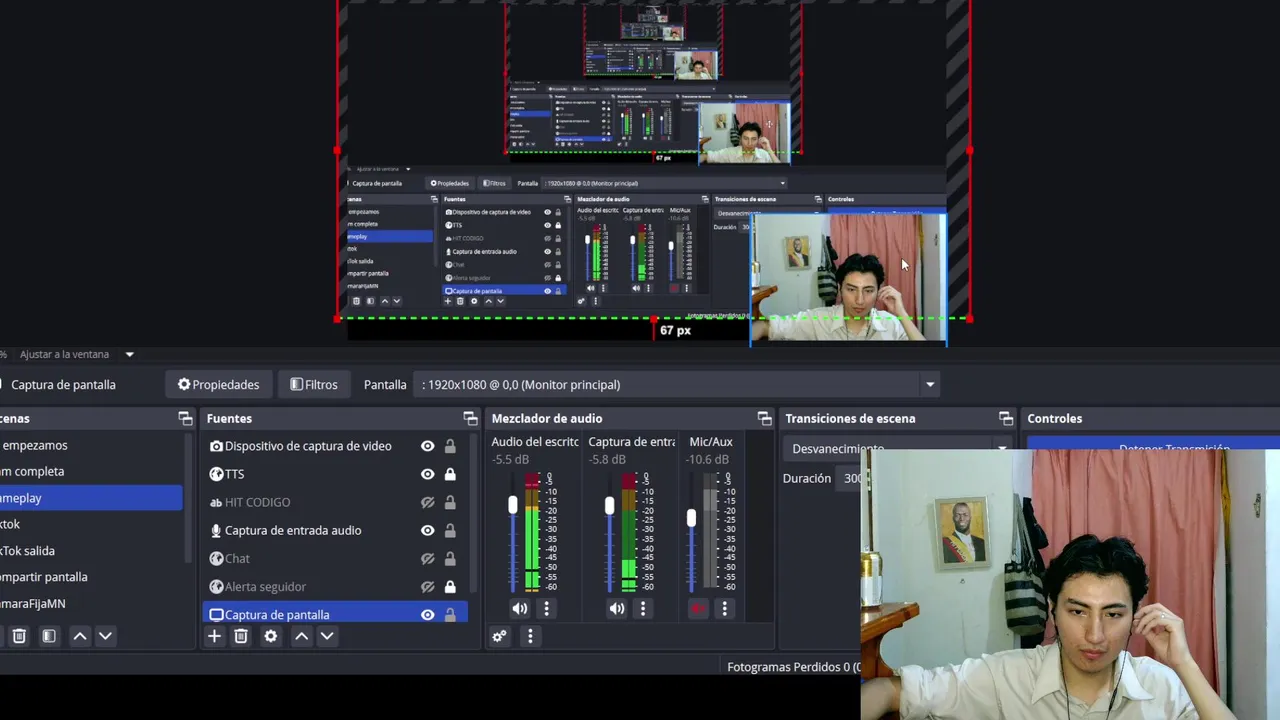This screenshot has width=1280, height=720.
Task: Click 'Captura de pantalla' label in source toolbar
Action: click(x=63, y=384)
